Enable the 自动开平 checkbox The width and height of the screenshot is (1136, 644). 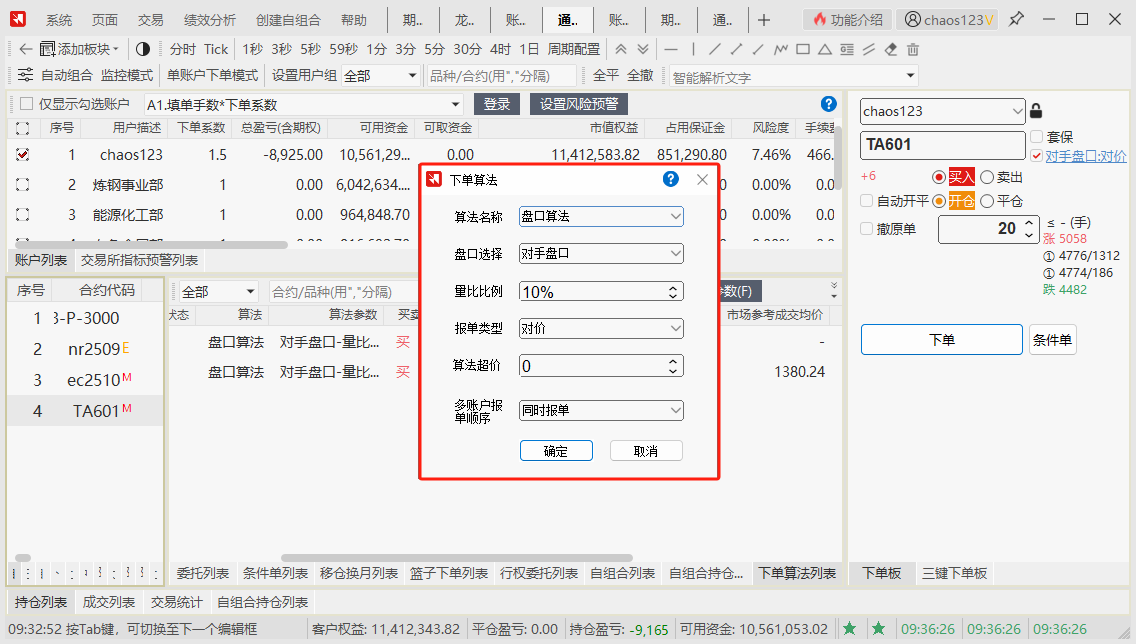(867, 201)
